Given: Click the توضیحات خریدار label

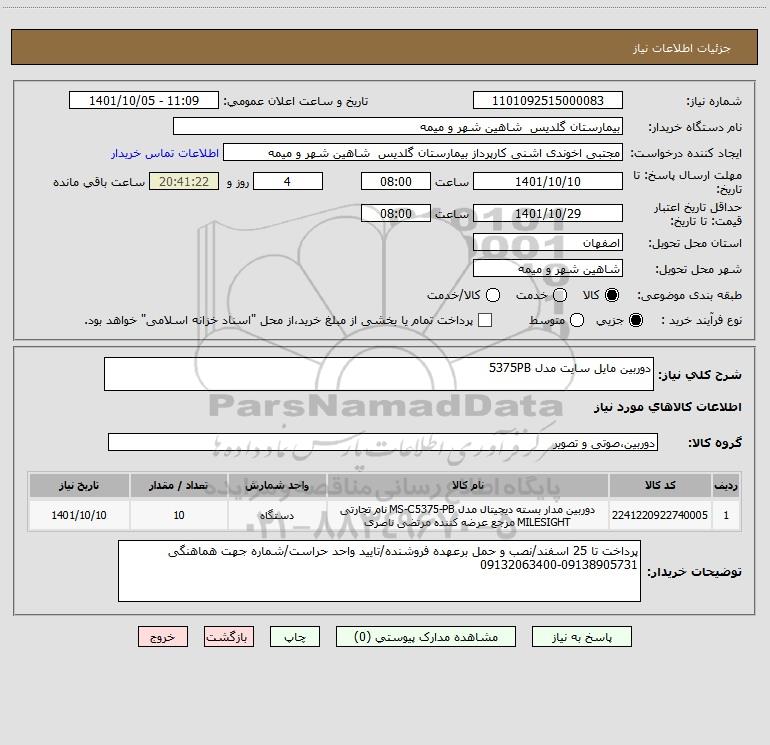Looking at the screenshot, I should coord(694,572).
